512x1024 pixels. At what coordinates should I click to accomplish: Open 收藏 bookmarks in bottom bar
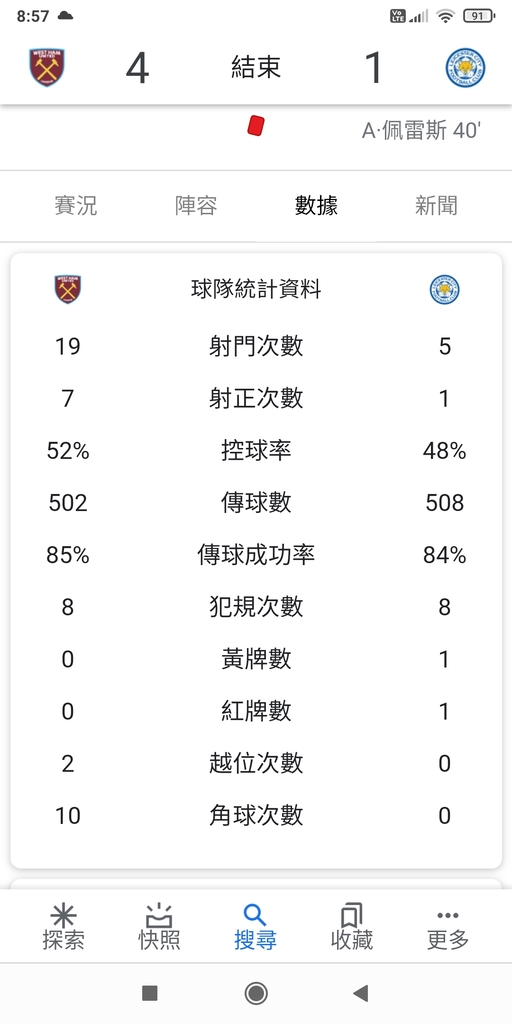pos(351,927)
